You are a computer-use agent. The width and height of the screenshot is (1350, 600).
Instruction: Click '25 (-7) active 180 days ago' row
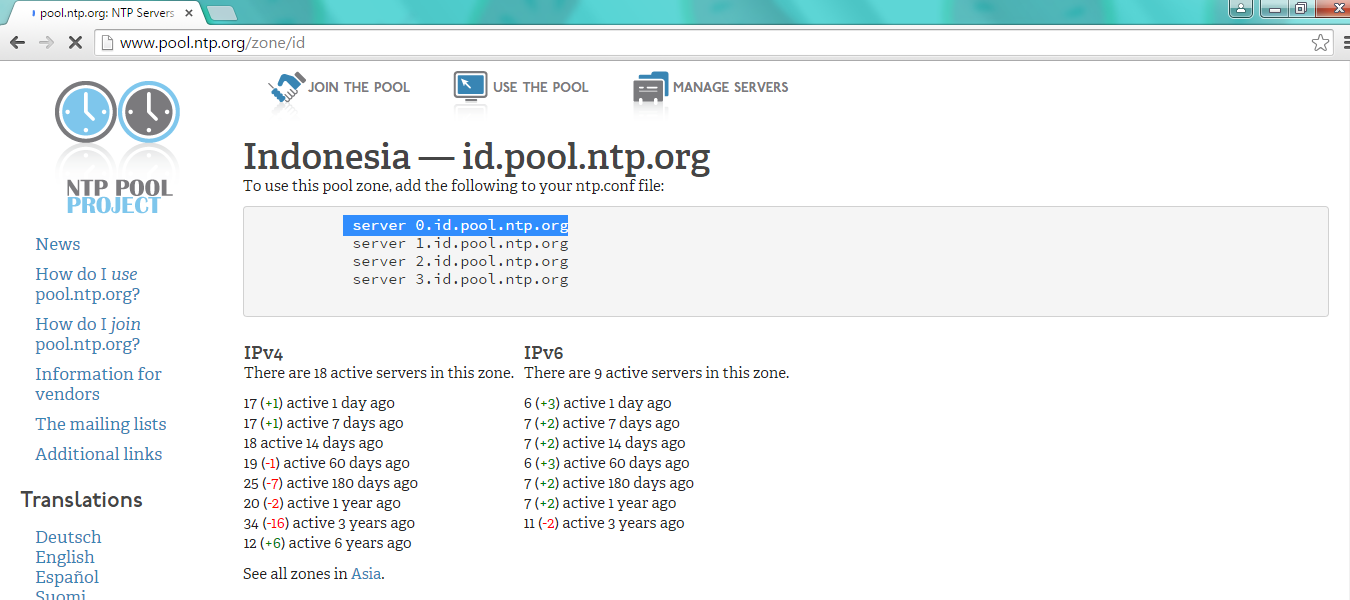330,483
